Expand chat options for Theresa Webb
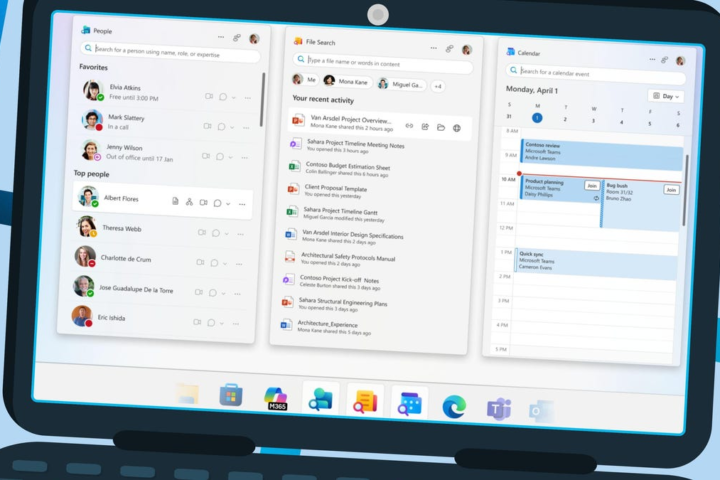720x480 pixels. tap(226, 234)
